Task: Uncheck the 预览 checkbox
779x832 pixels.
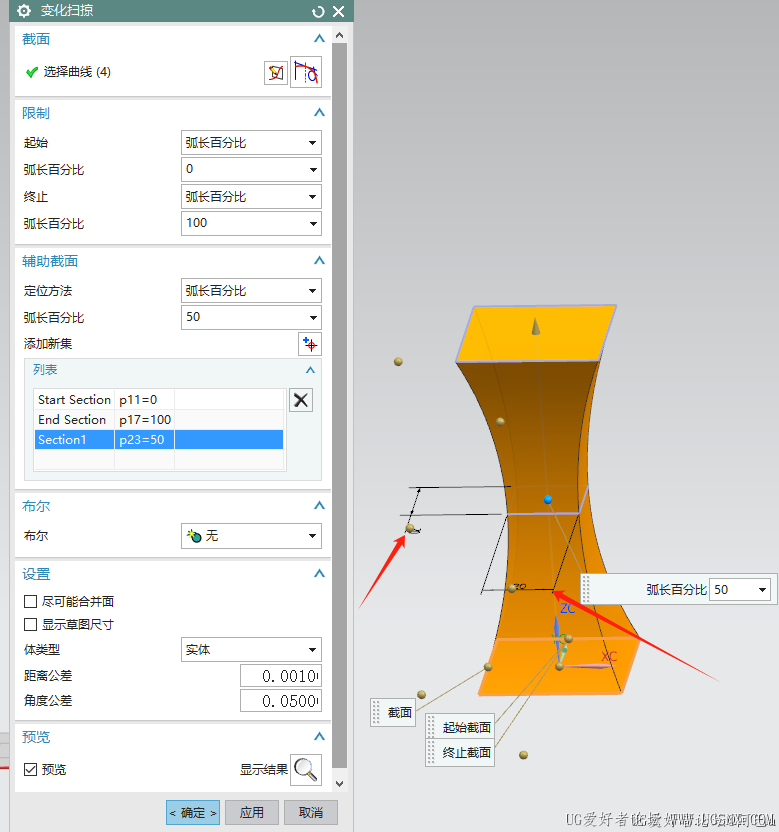Action: (x=31, y=769)
